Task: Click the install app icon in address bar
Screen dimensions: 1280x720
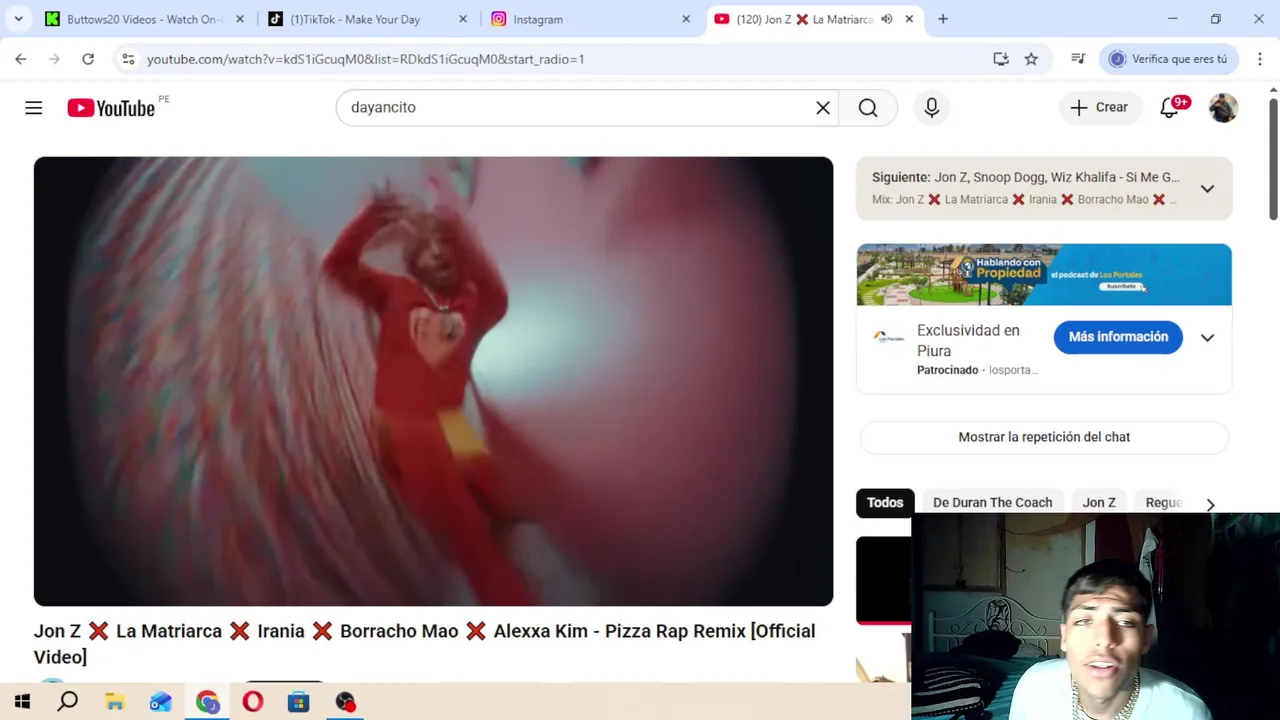Action: click(1001, 59)
